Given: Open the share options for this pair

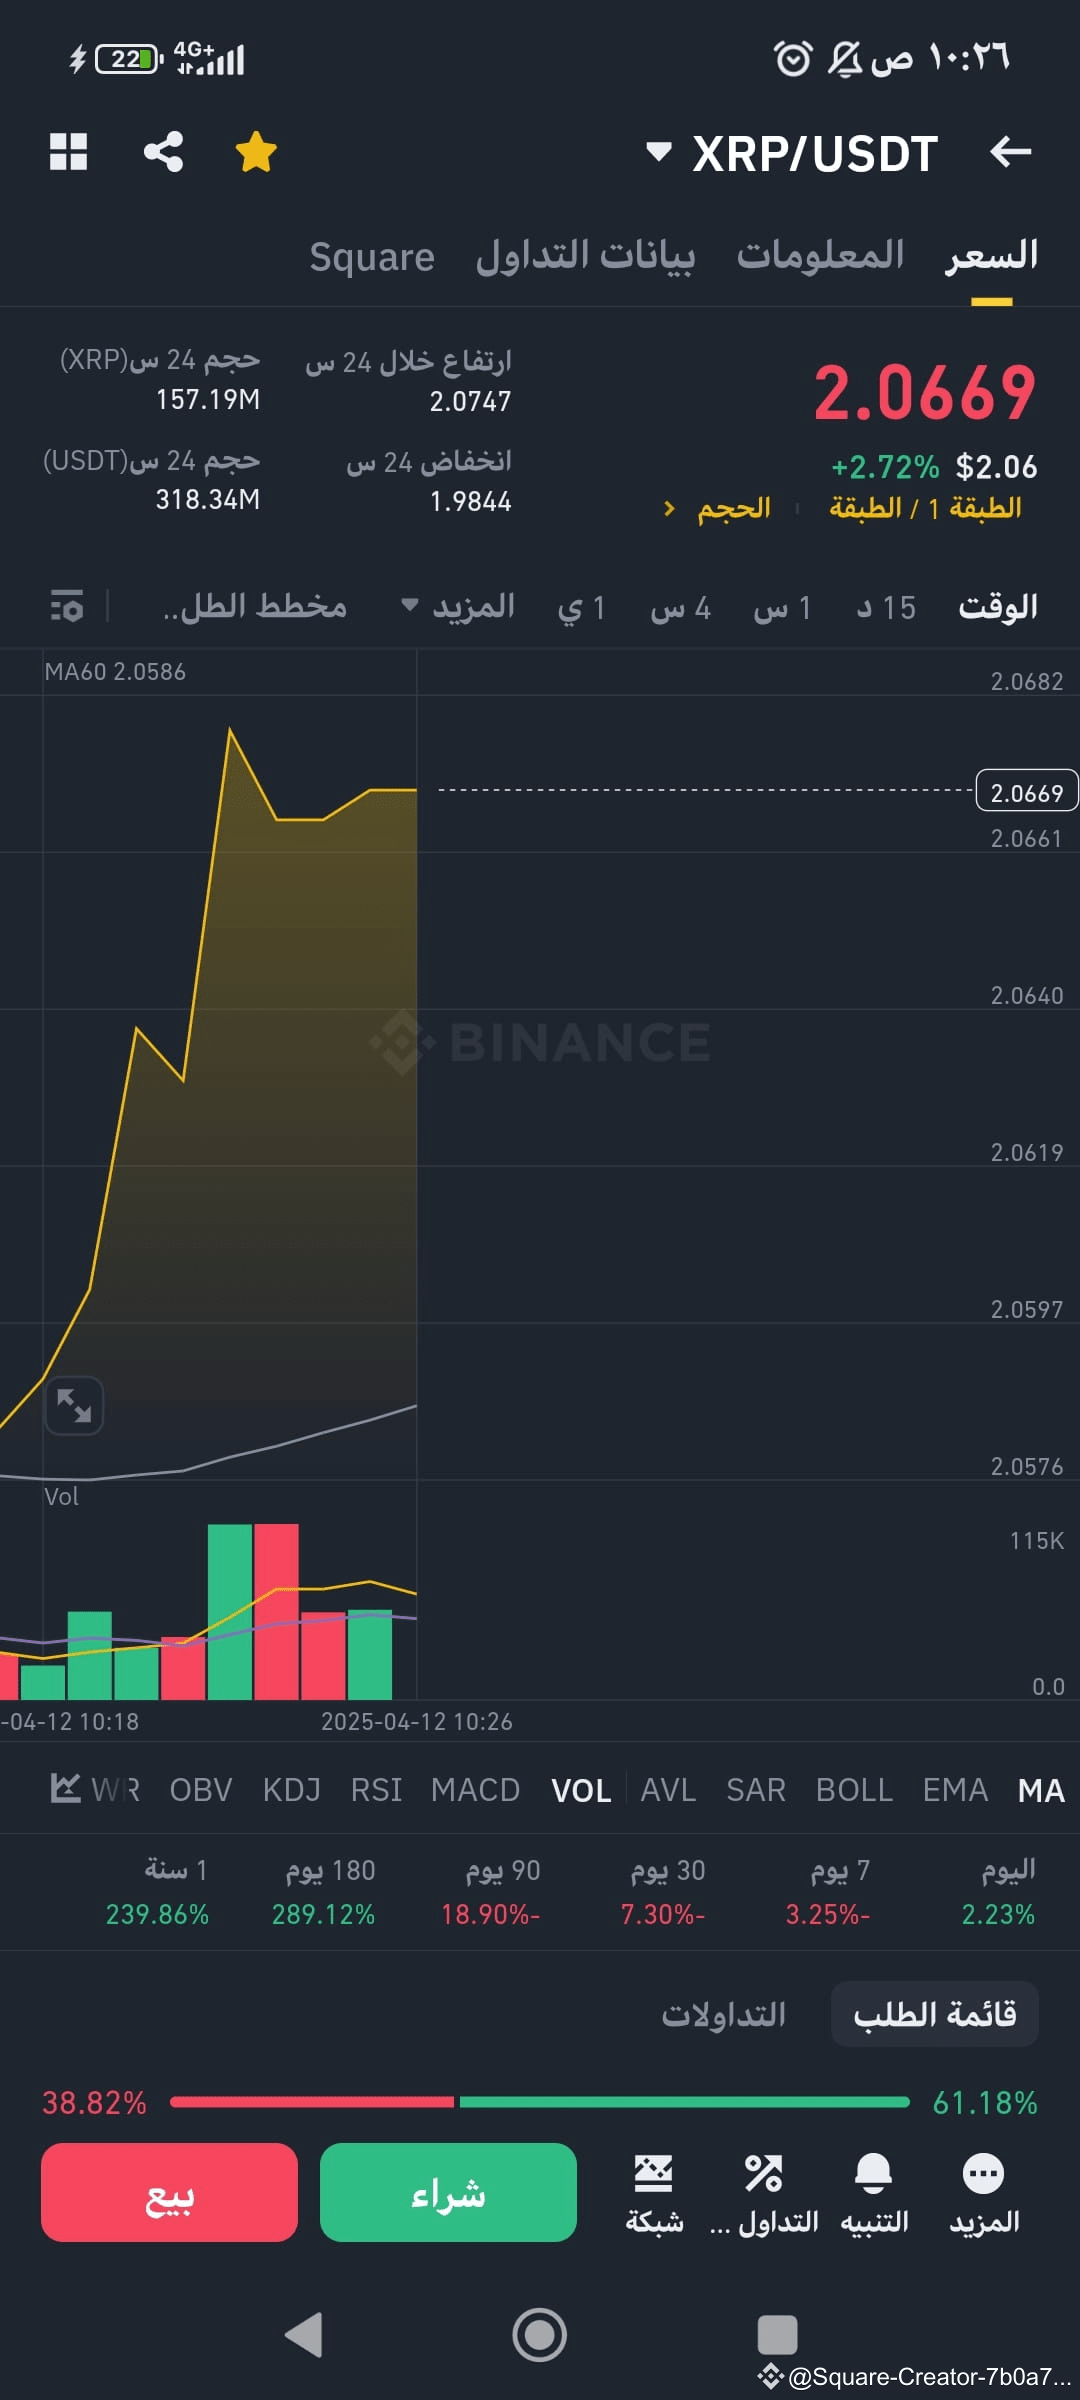Looking at the screenshot, I should (164, 152).
